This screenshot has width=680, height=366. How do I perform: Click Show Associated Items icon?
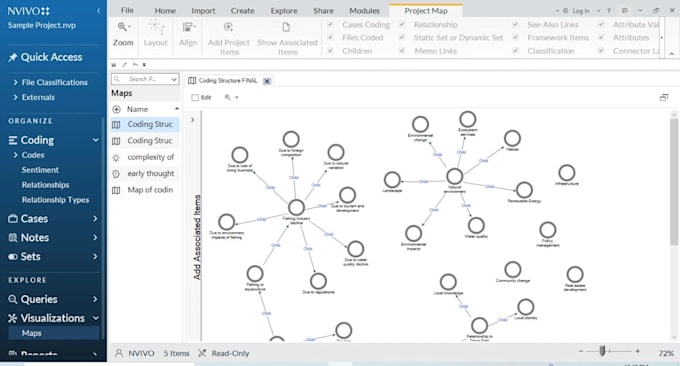(x=286, y=27)
